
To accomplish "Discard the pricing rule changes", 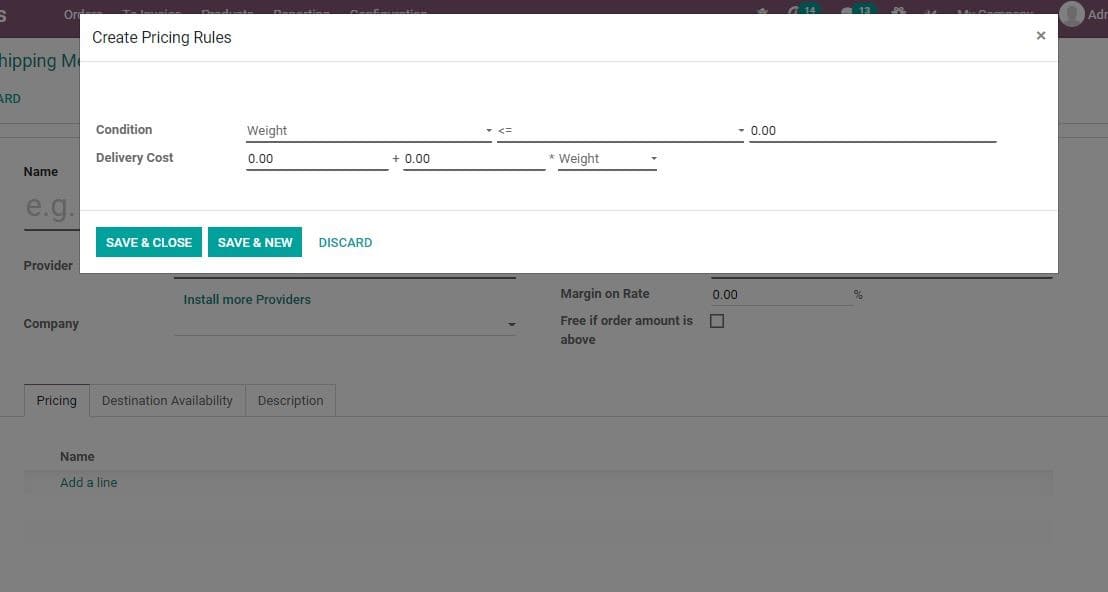I will 345,242.
